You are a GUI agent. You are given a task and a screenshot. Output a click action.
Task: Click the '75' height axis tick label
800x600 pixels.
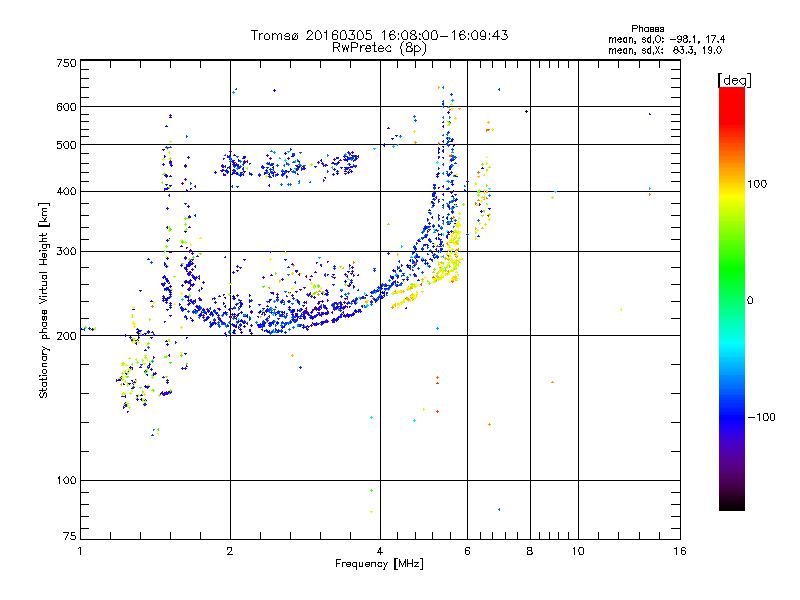coord(70,536)
